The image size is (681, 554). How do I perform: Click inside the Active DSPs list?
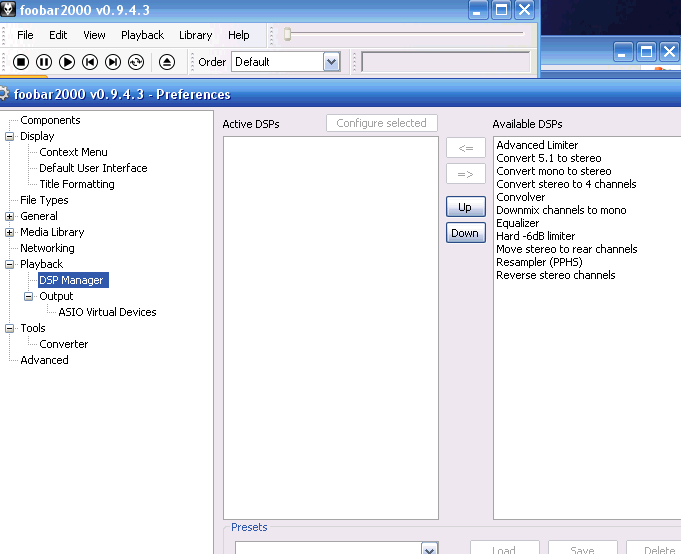tap(331, 328)
